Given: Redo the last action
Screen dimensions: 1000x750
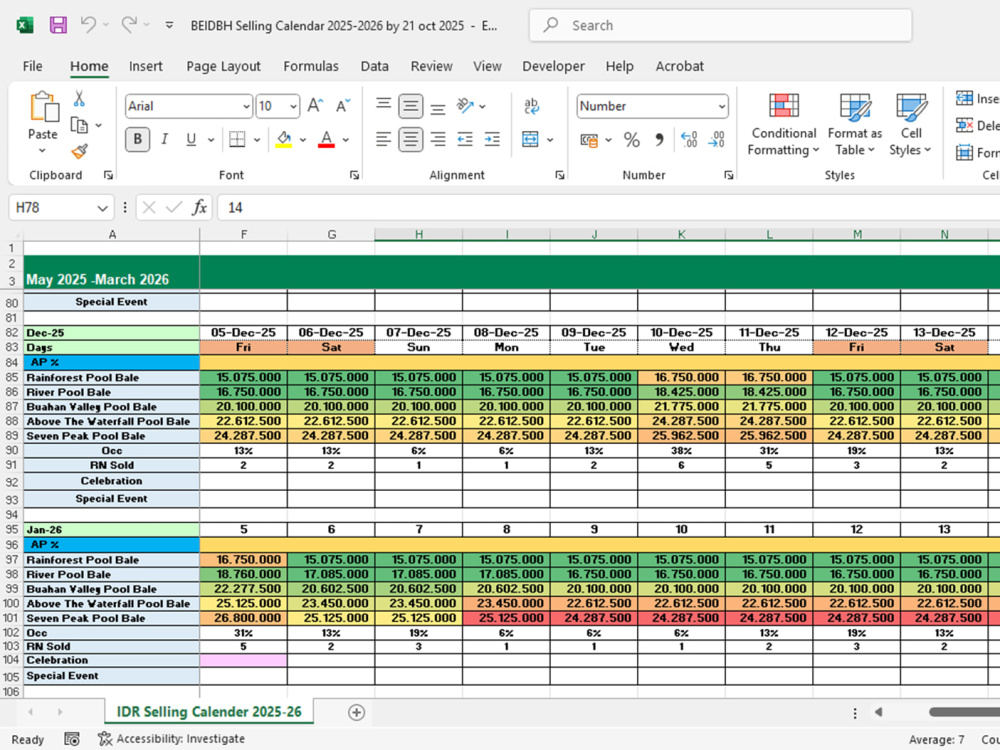Looking at the screenshot, I should click(129, 25).
